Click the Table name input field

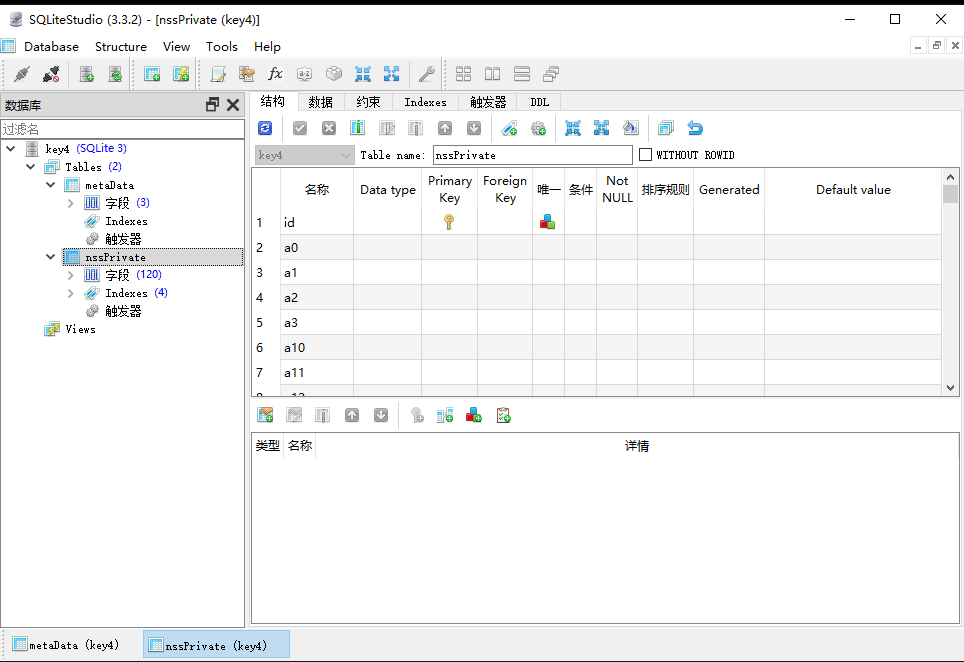point(532,155)
